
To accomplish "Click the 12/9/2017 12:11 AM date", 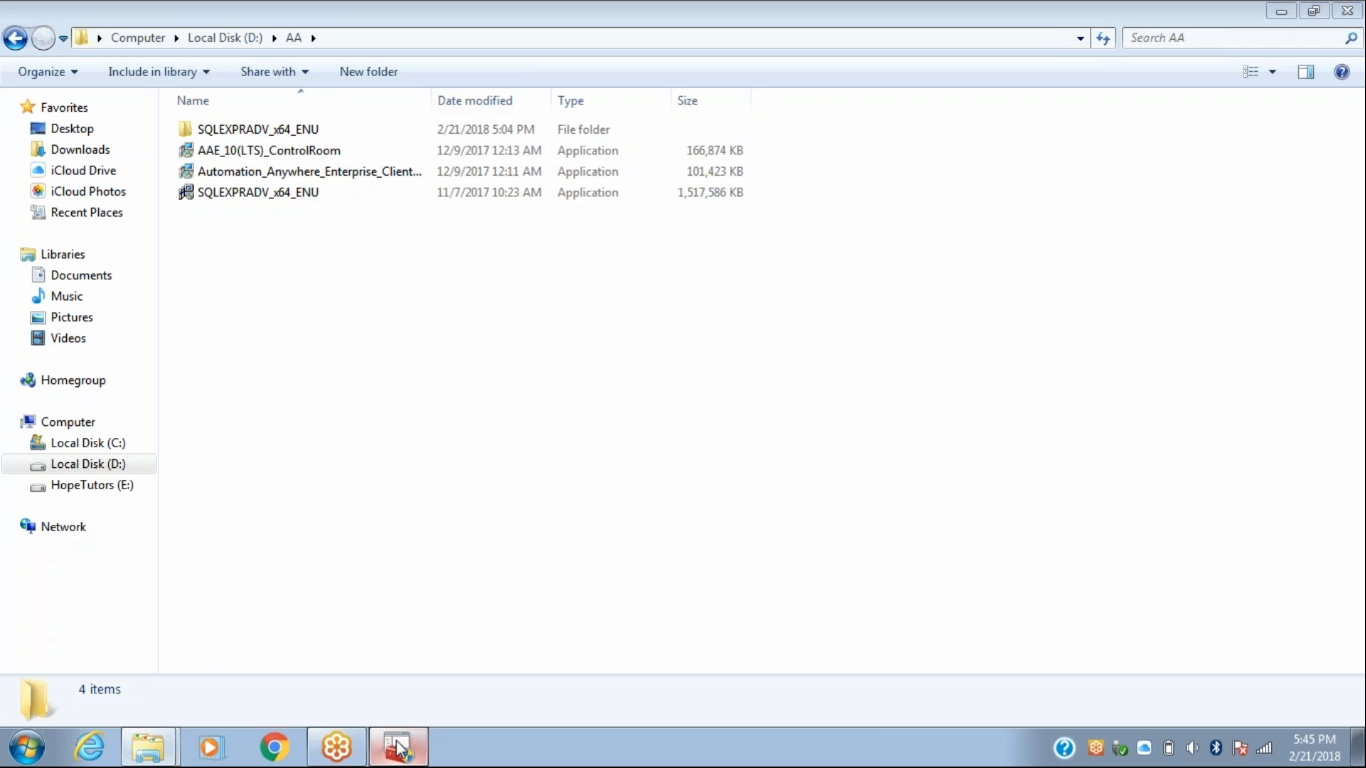I will [489, 172].
